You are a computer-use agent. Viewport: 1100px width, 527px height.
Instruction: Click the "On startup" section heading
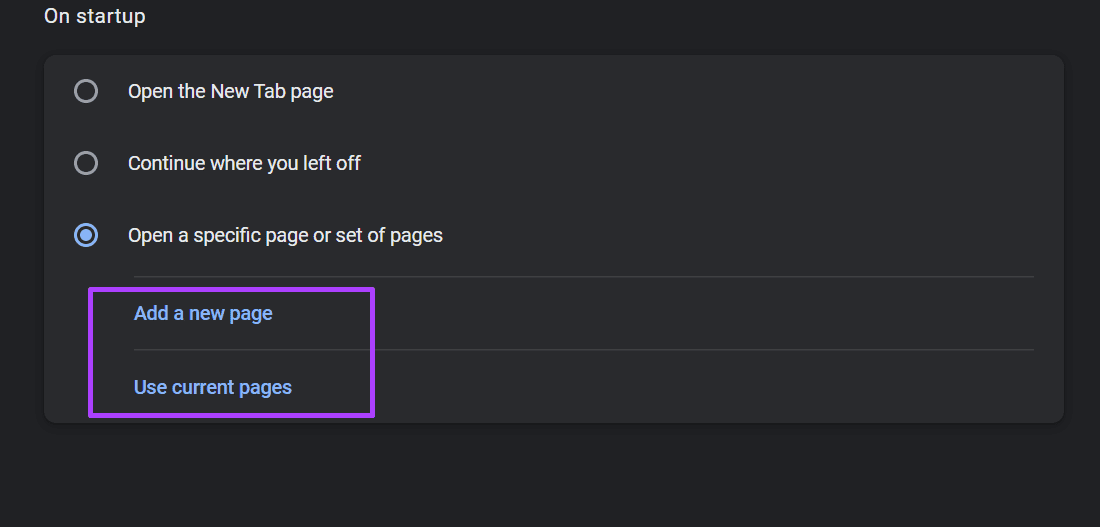click(x=95, y=15)
